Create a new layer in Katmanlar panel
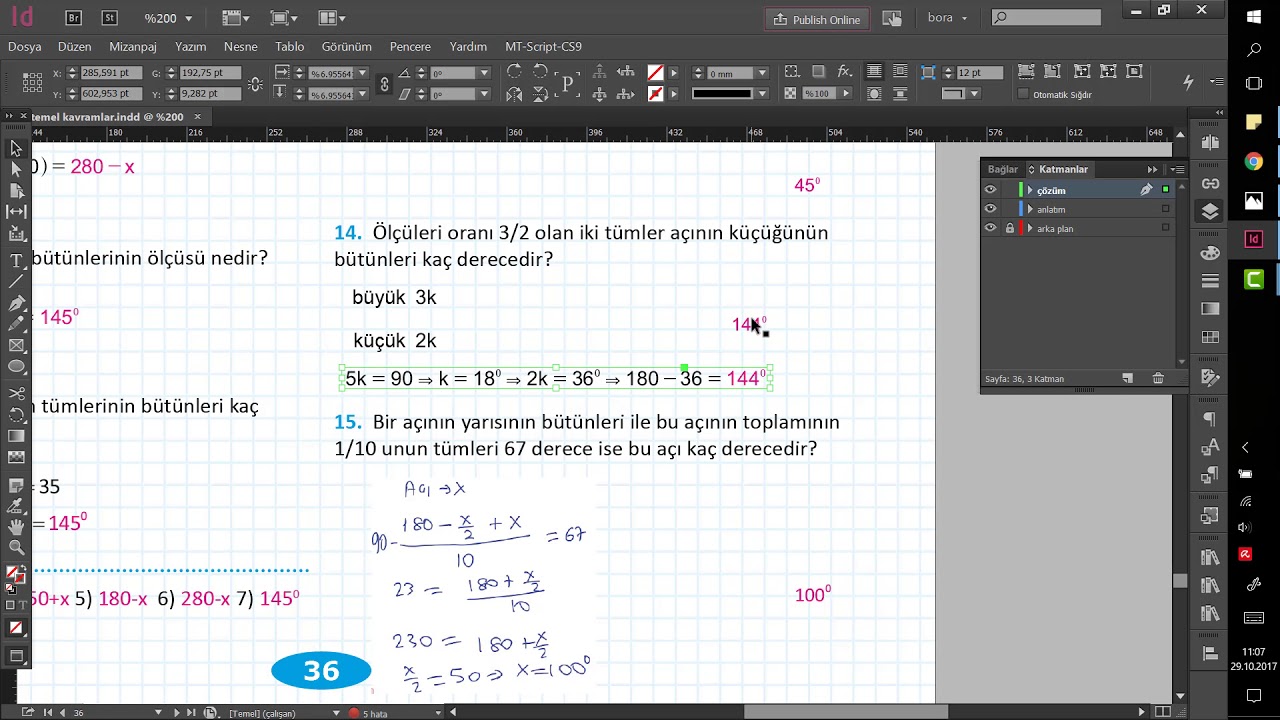Screen dimensions: 1280x720 pyautogui.click(x=1128, y=379)
